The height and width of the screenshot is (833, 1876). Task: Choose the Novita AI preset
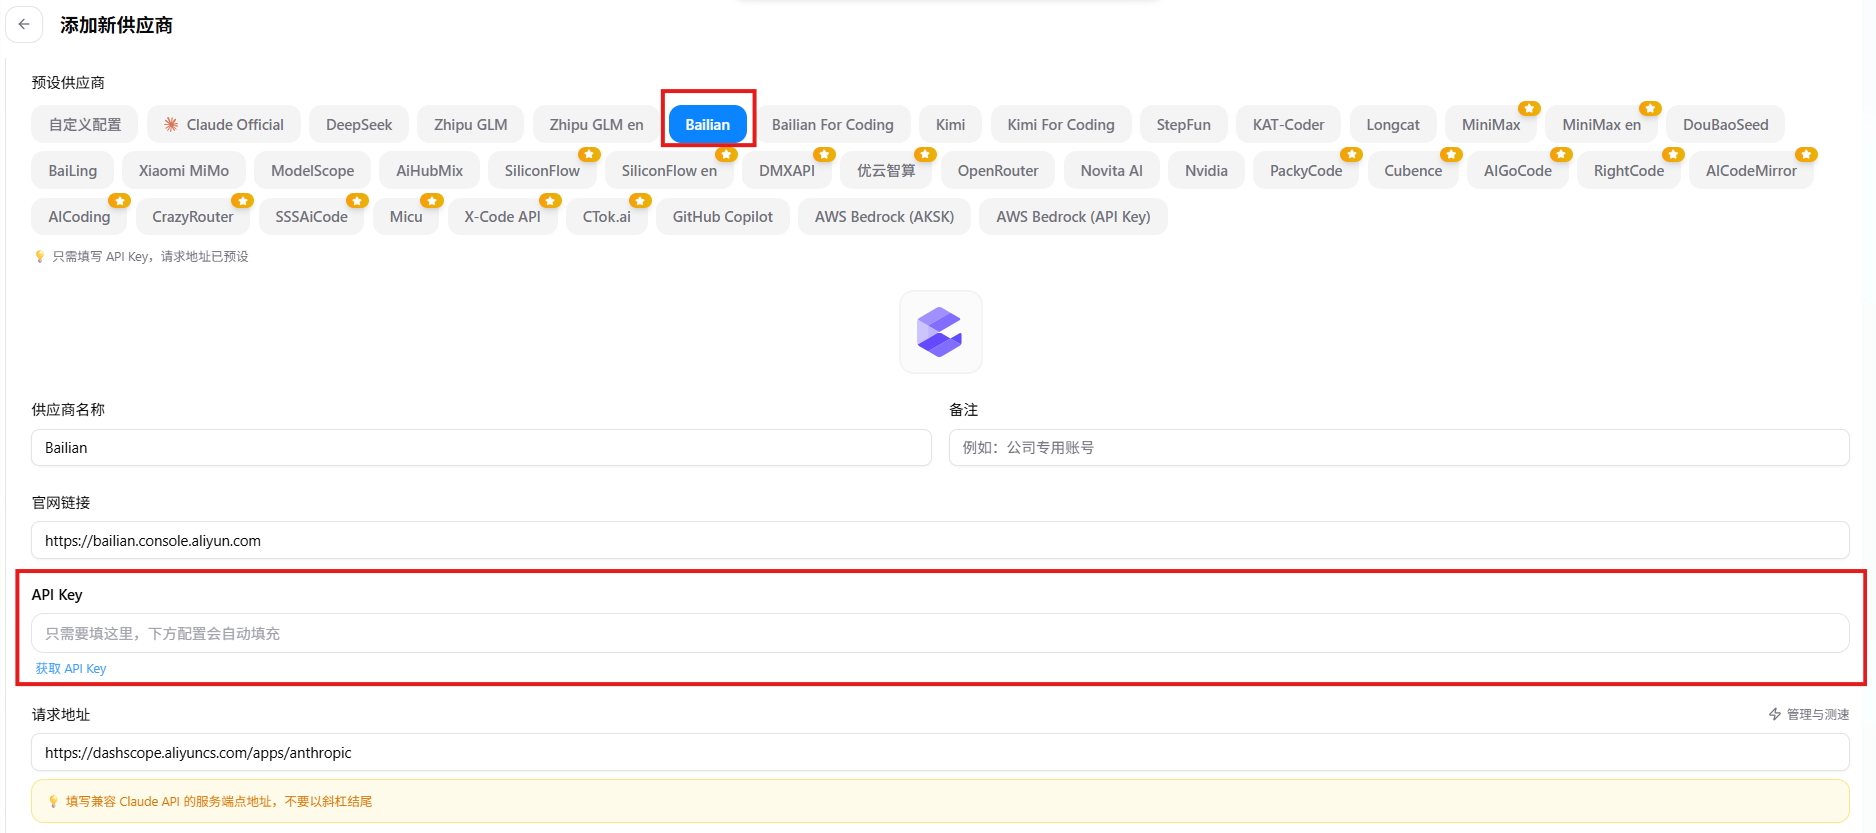[x=1112, y=171]
